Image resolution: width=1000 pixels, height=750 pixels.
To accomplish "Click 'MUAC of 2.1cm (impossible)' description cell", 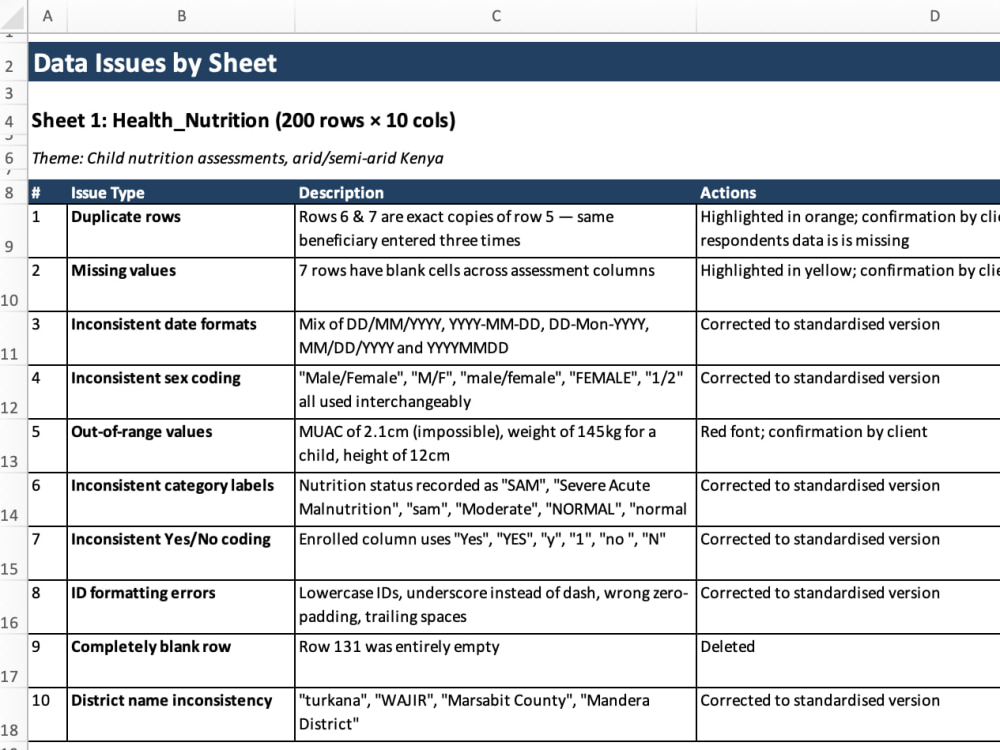I will click(x=496, y=446).
